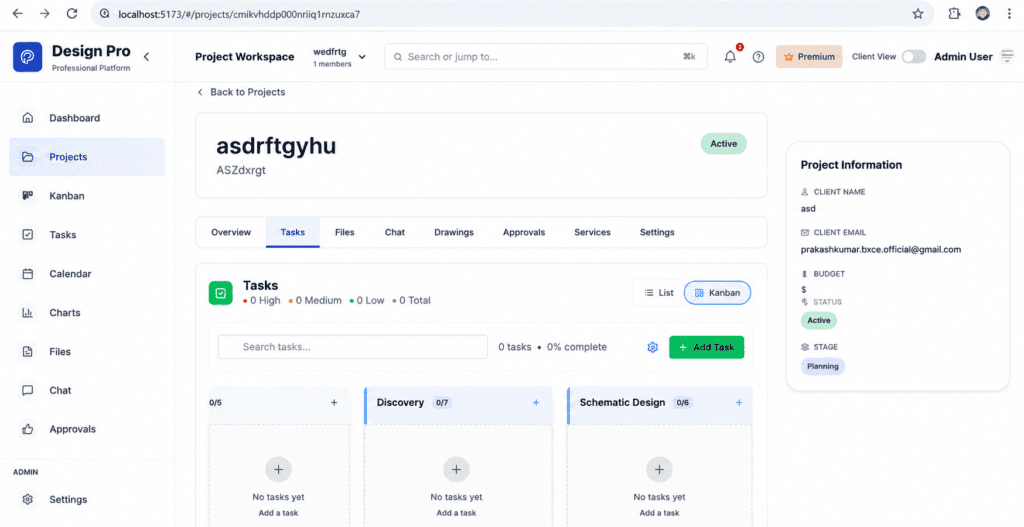Reload the page in browser
Image resolution: width=1024 pixels, height=527 pixels.
tap(72, 14)
